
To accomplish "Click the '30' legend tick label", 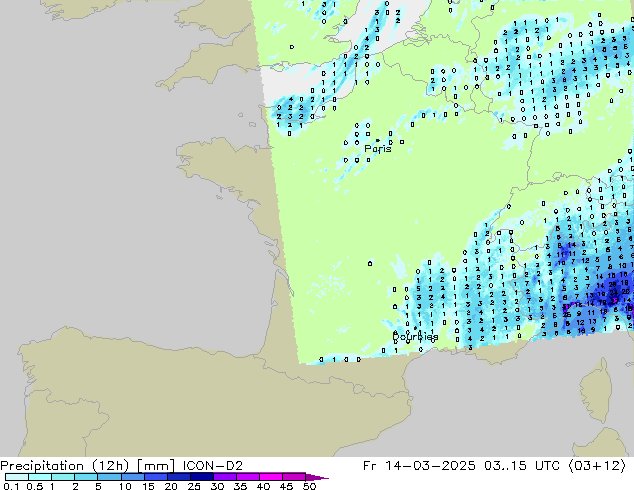I will tap(217, 486).
